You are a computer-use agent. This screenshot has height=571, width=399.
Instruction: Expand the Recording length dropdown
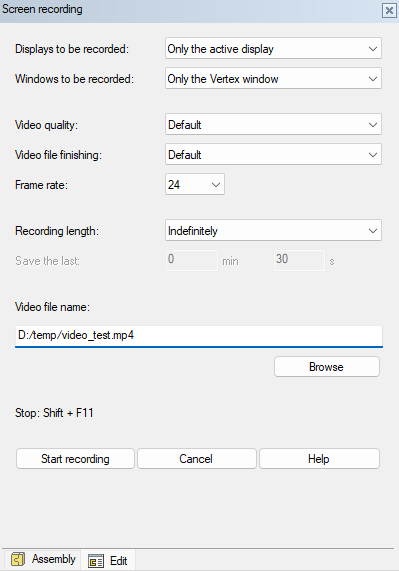[273, 230]
